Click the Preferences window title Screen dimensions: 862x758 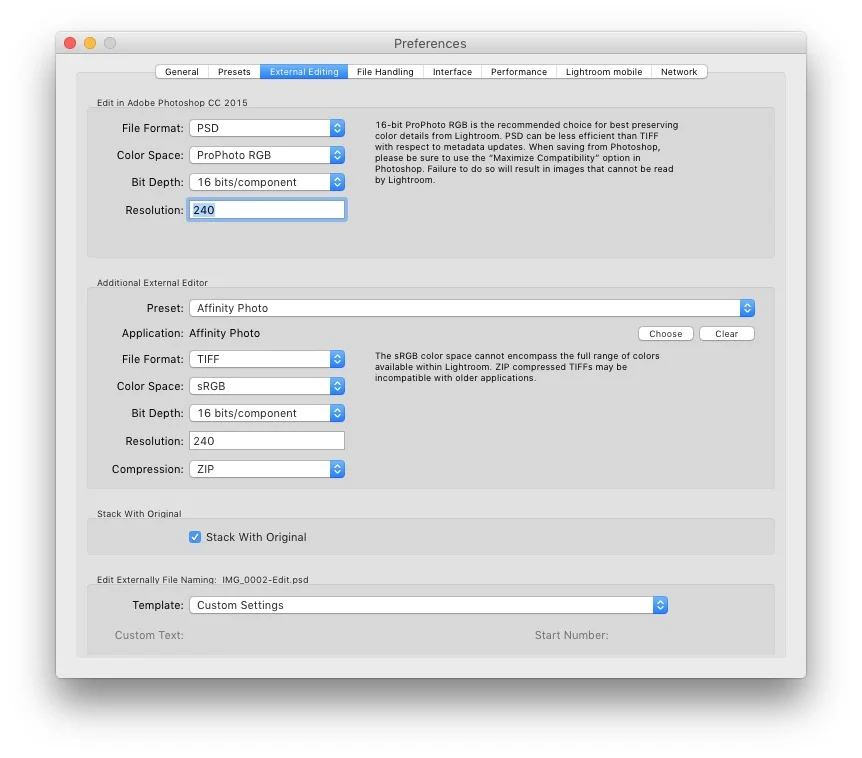(430, 43)
